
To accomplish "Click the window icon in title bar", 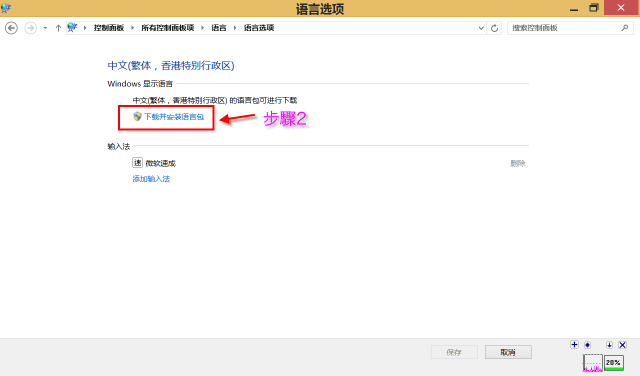I will tap(6, 8).
